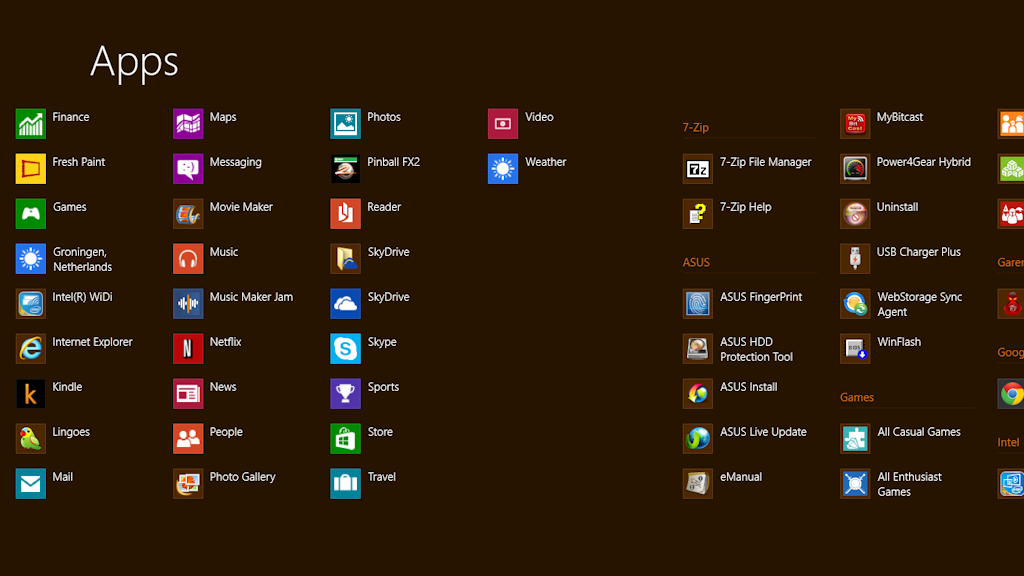Image resolution: width=1024 pixels, height=576 pixels.
Task: Open the Store app icon
Action: click(345, 439)
